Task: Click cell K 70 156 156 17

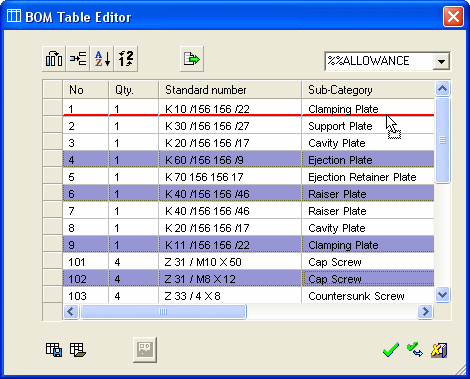Action: click(230, 177)
